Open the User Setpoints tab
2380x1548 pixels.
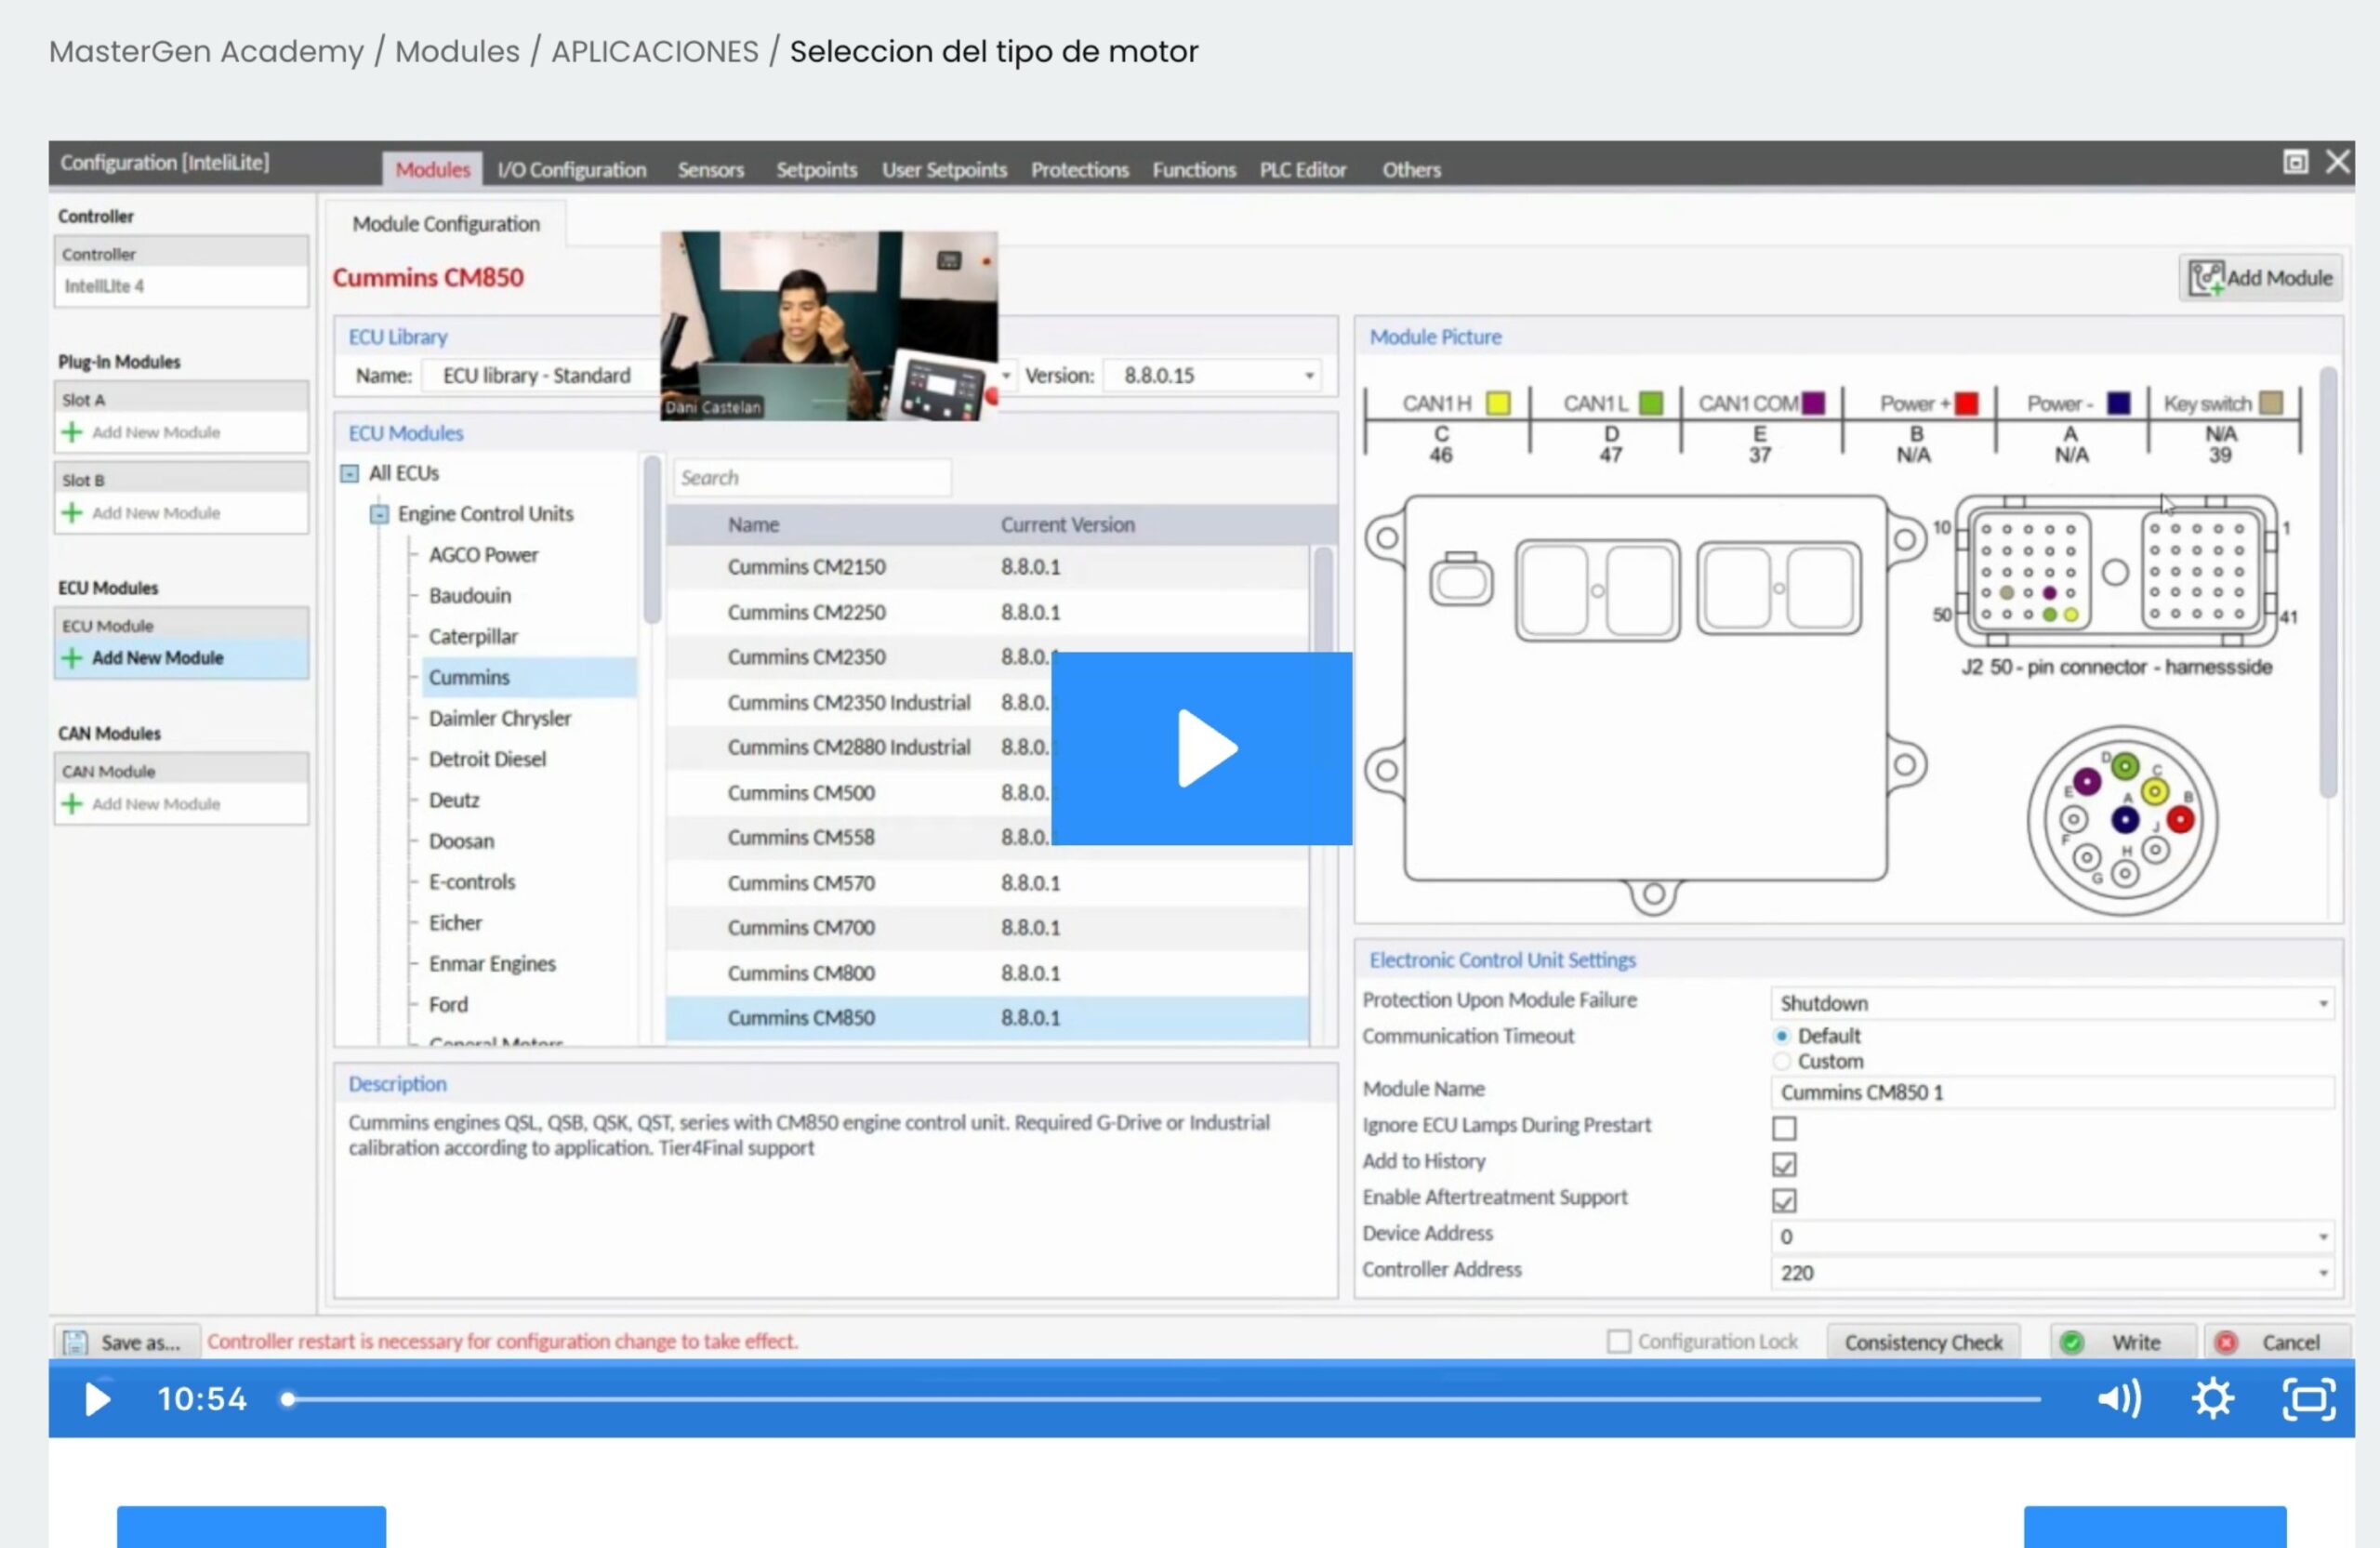[x=944, y=170]
